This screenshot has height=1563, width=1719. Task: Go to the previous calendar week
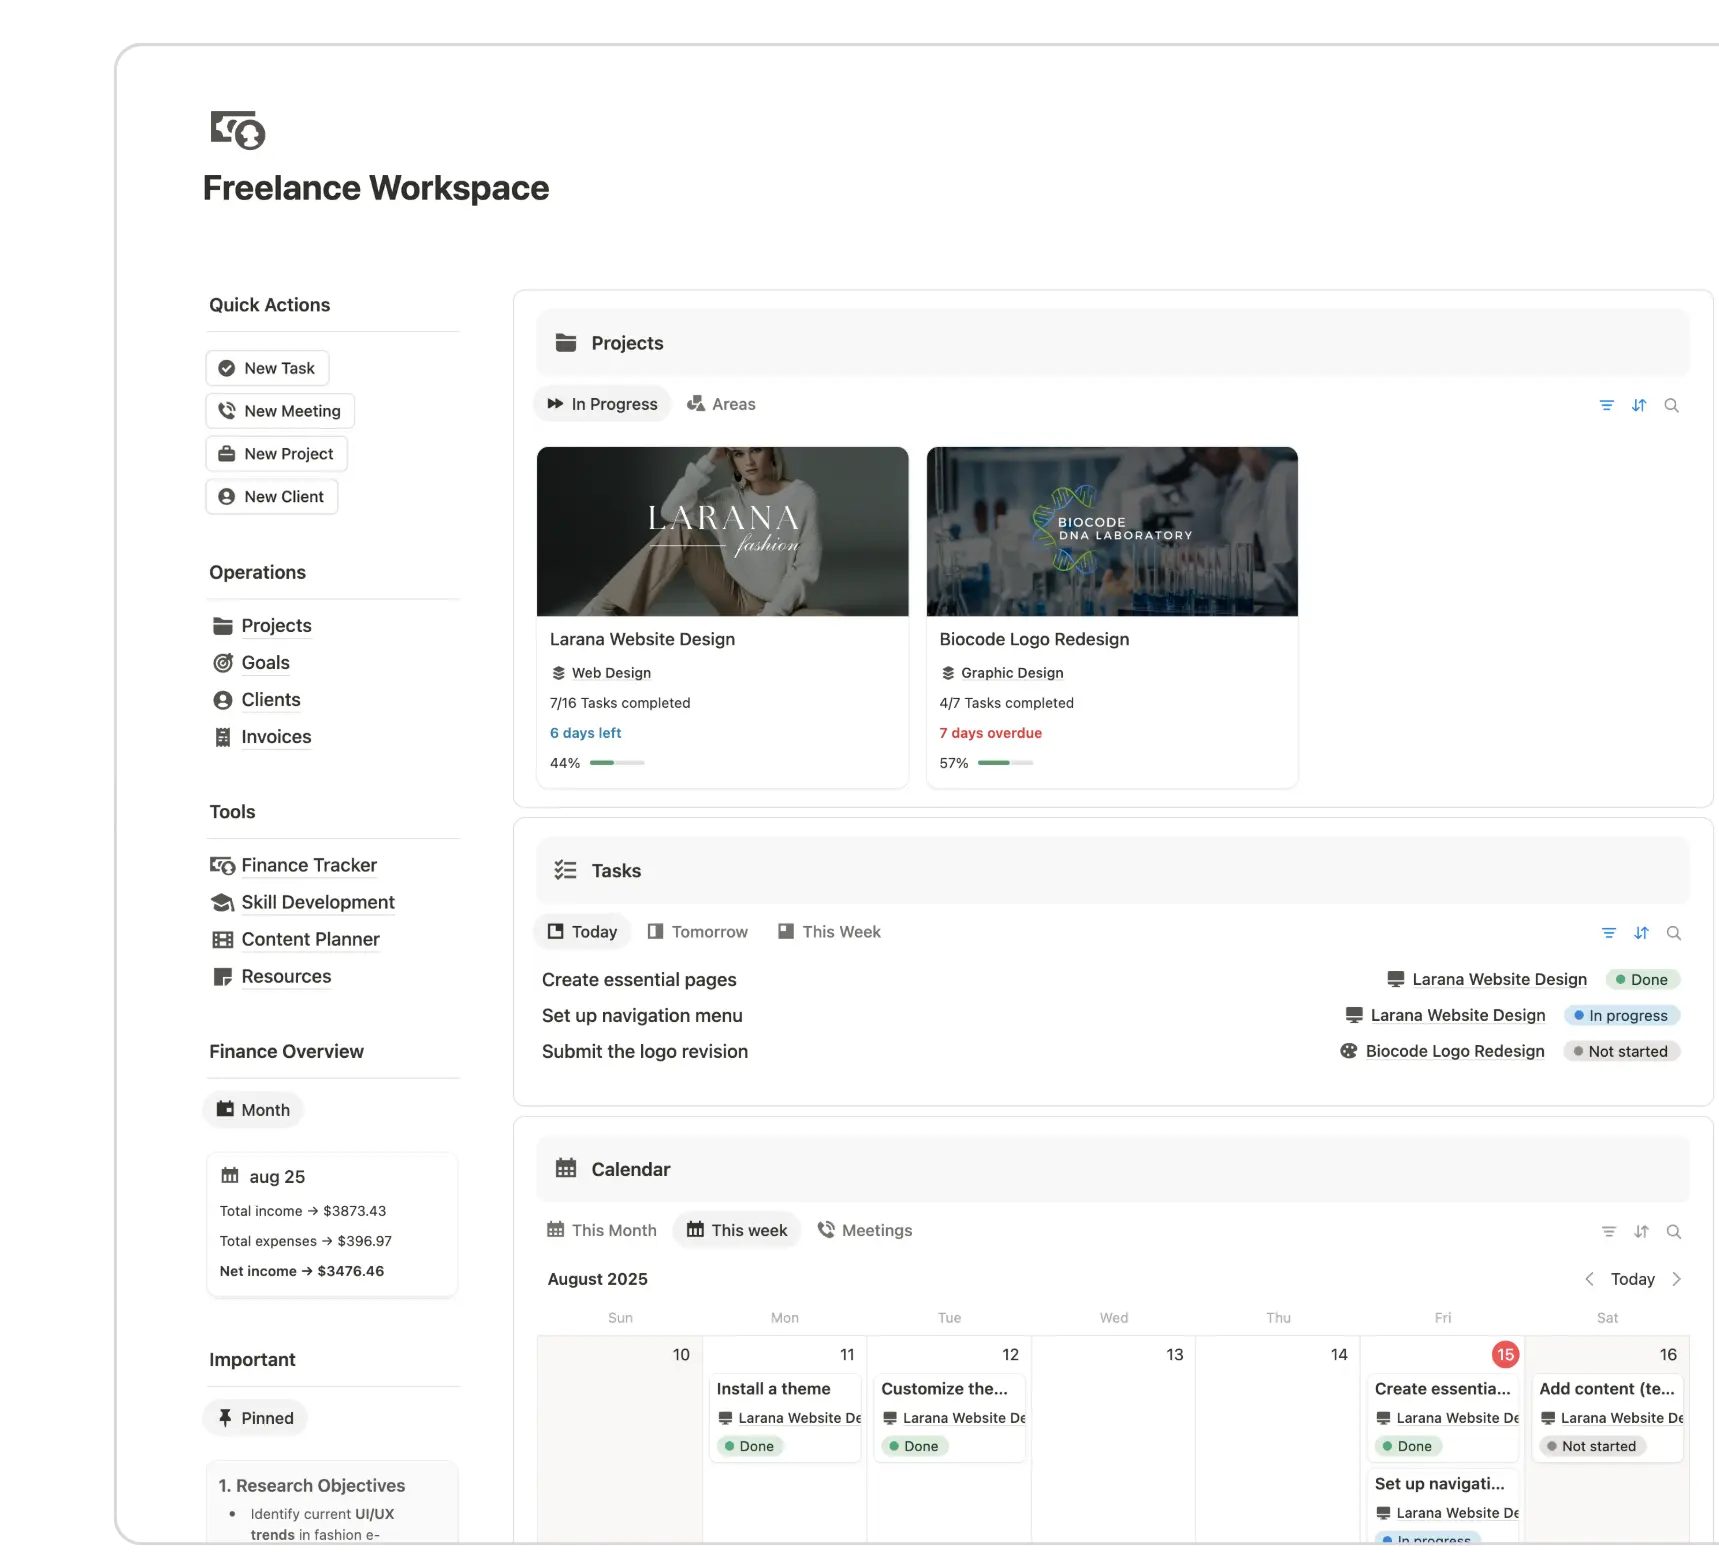tap(1589, 1279)
